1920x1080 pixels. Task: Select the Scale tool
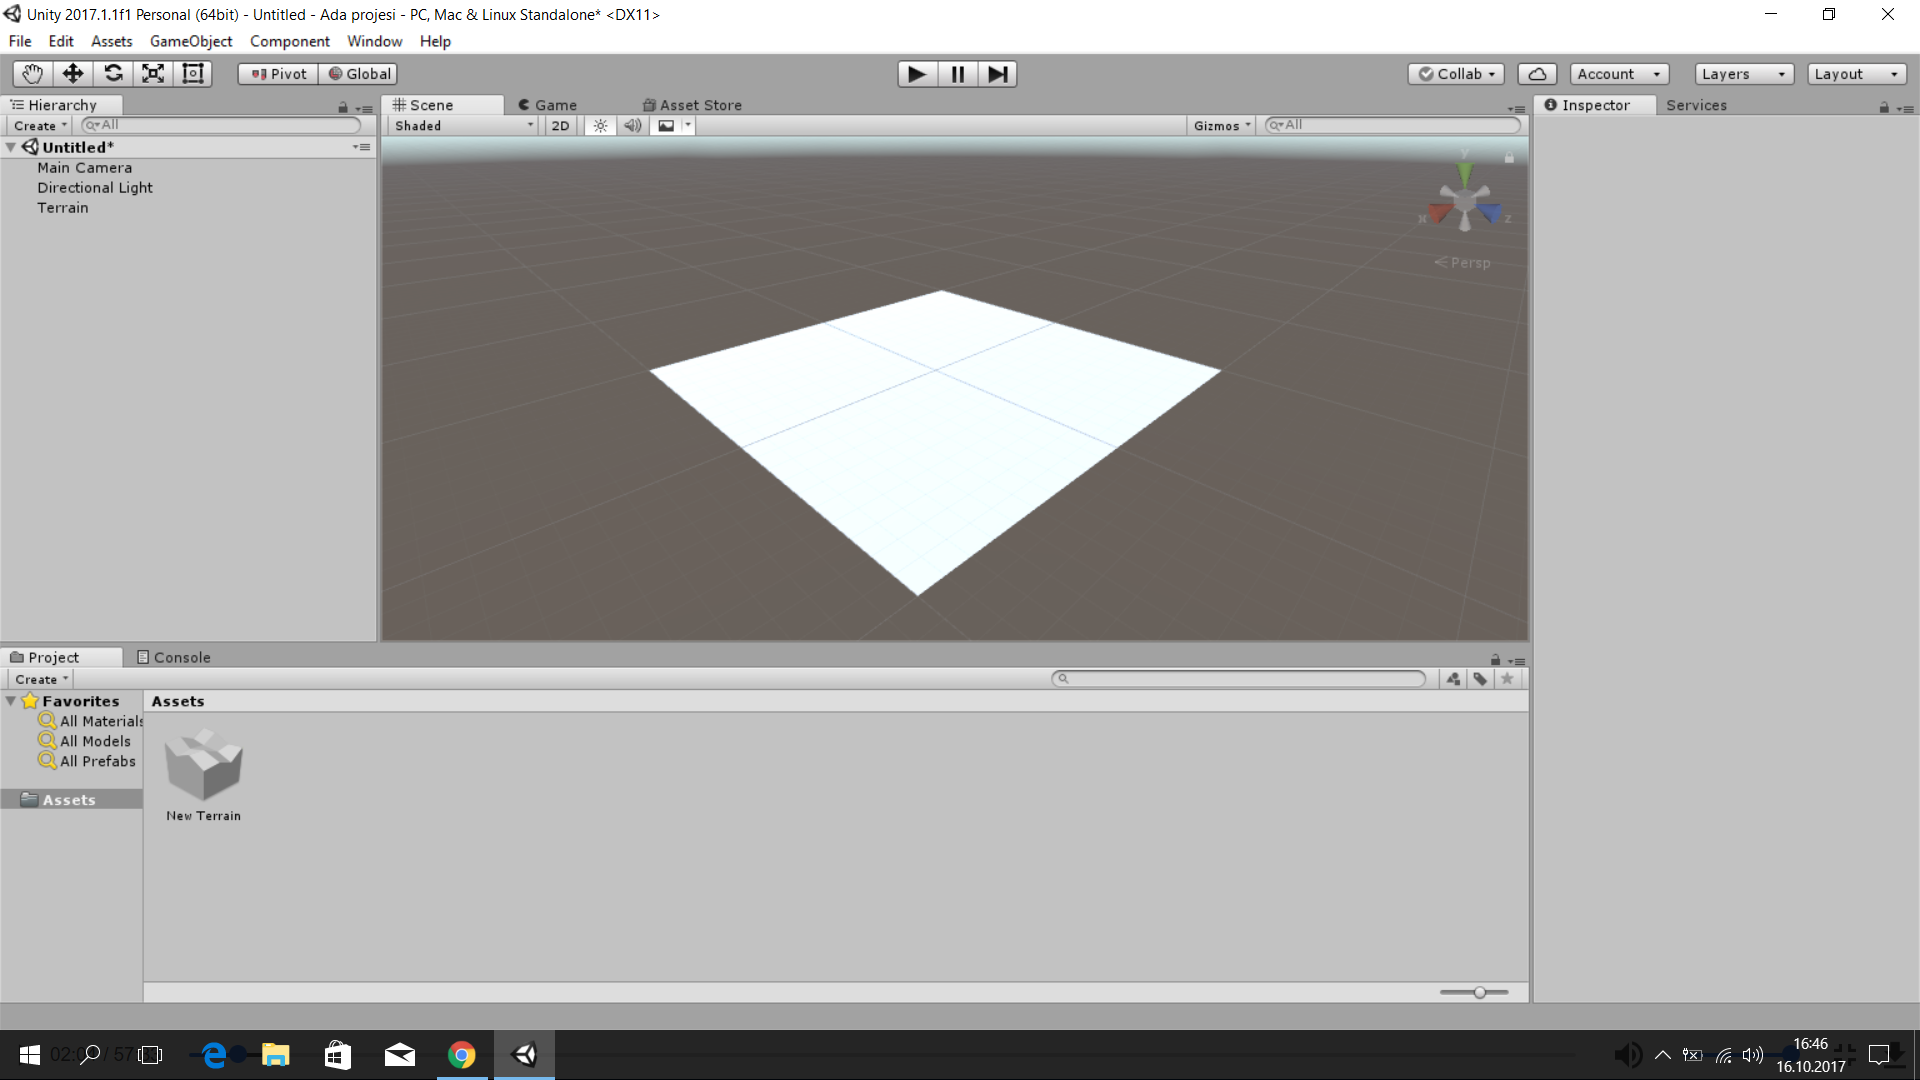click(x=153, y=74)
